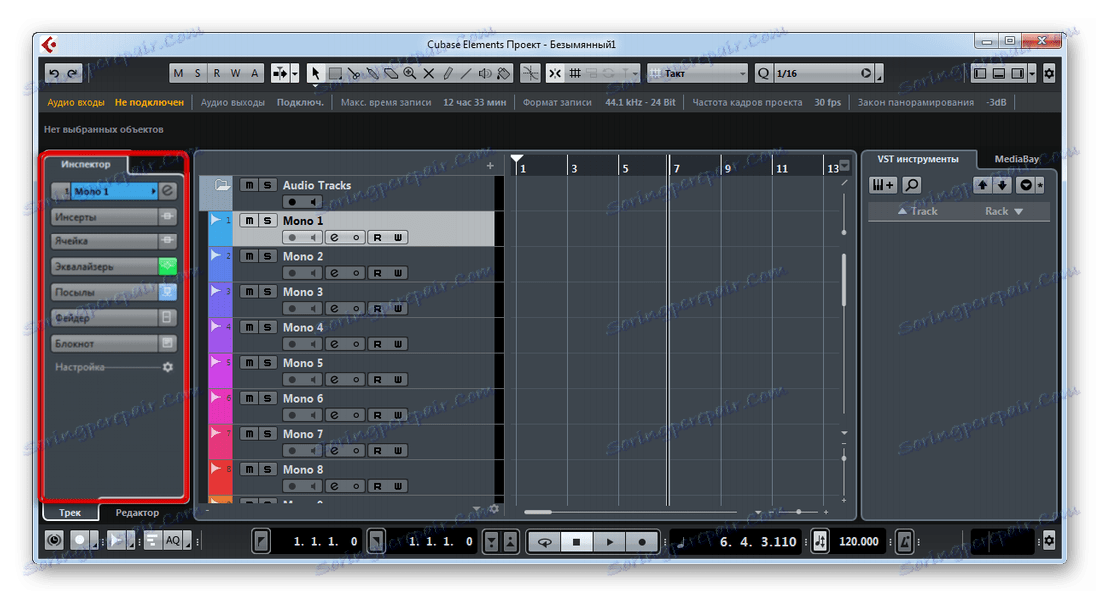1100x597 pixels.
Task: Enable Read automation on Mono 4
Action: coord(377,344)
